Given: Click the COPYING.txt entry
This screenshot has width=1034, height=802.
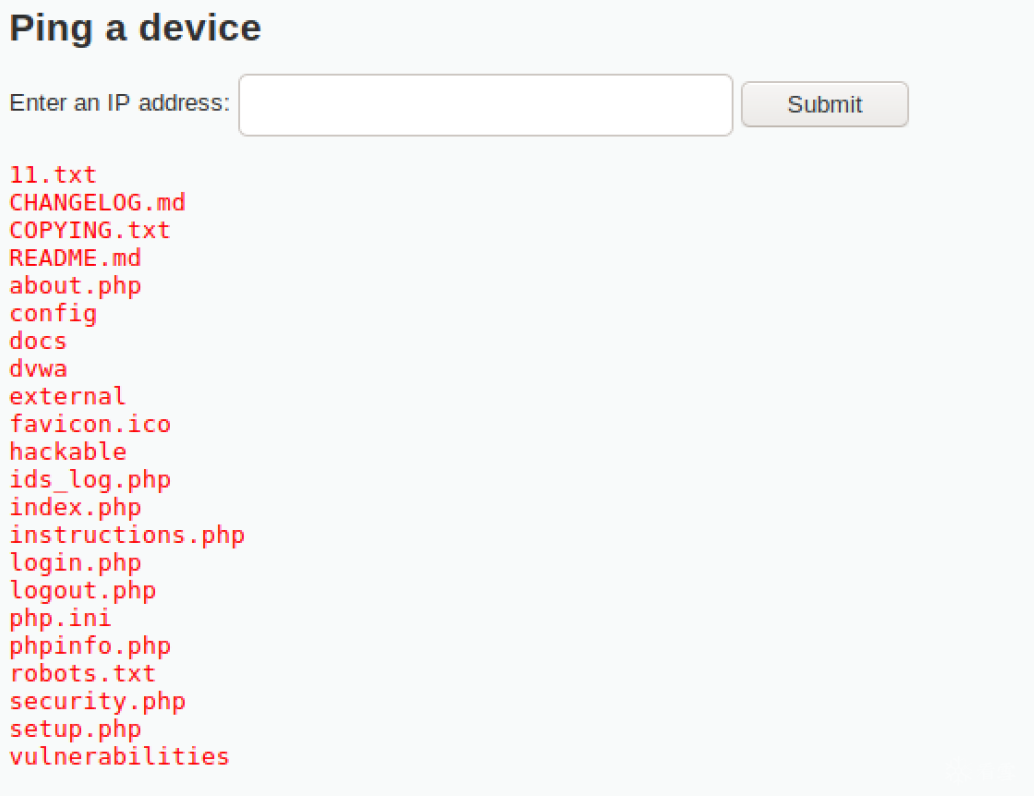Looking at the screenshot, I should point(90,230).
